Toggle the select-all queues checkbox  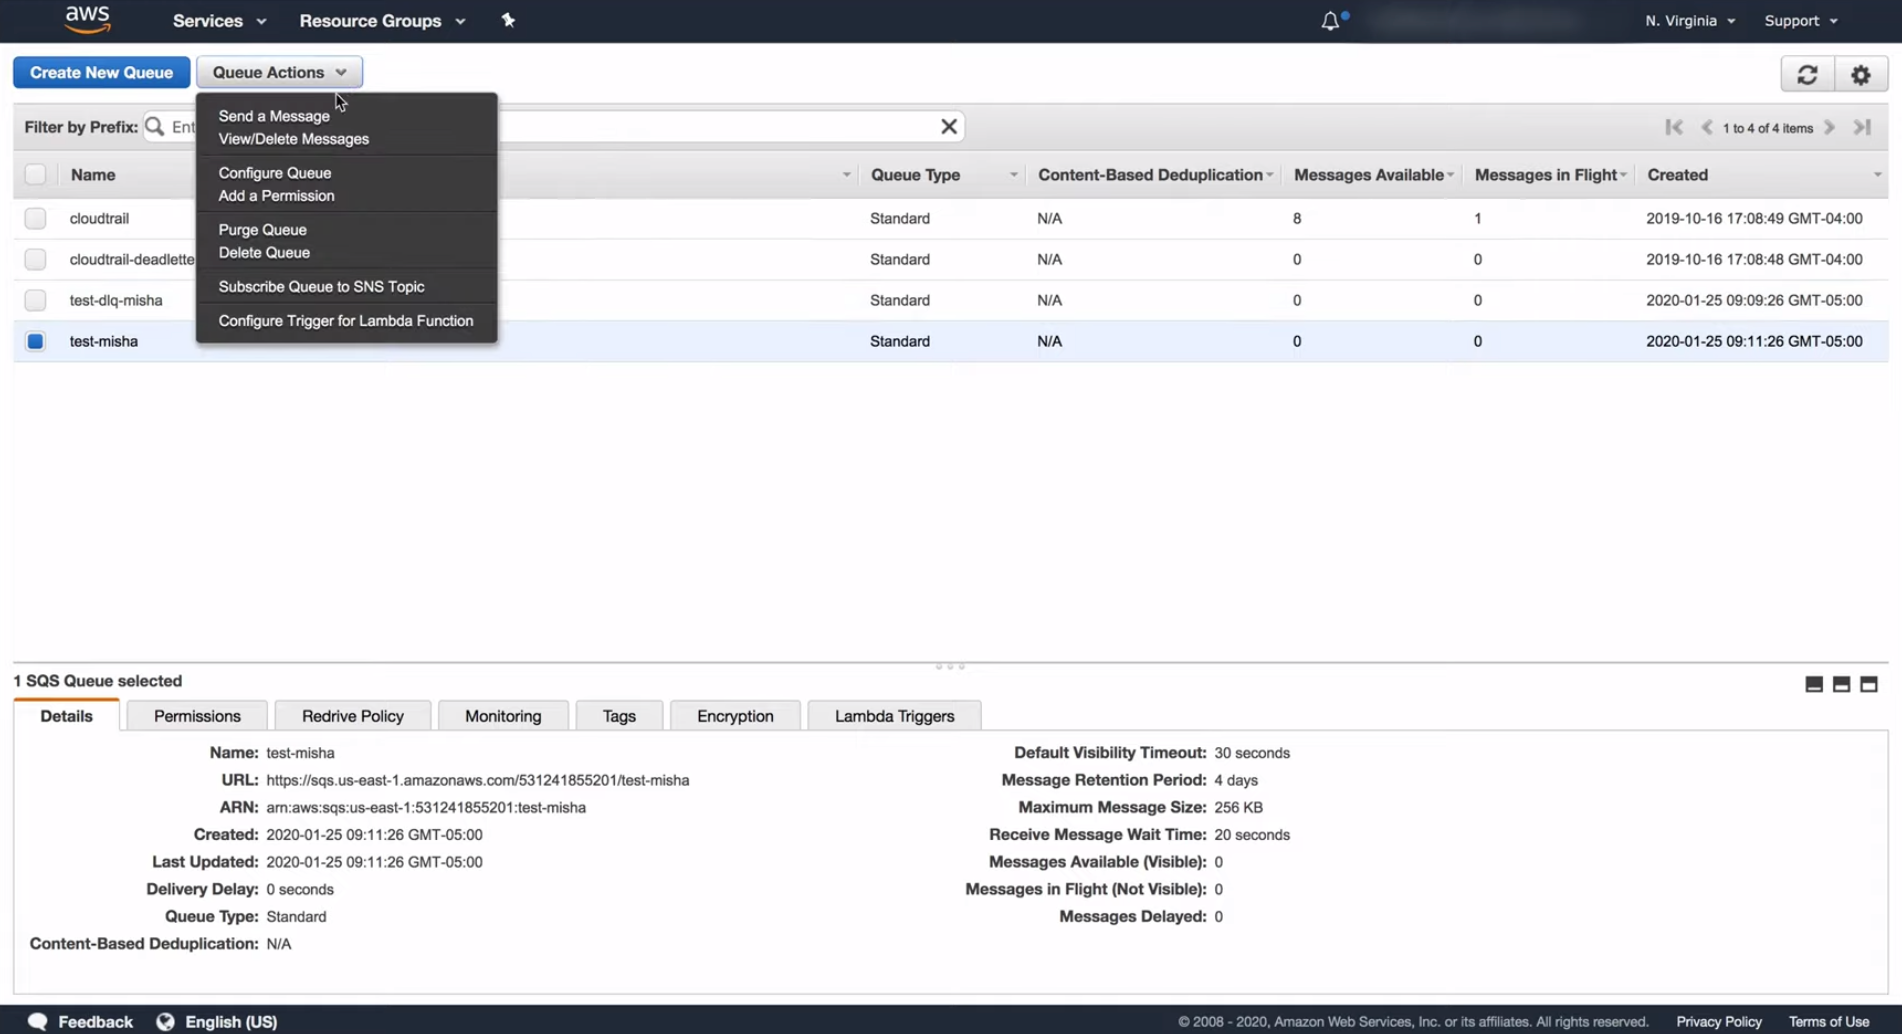pyautogui.click(x=35, y=175)
